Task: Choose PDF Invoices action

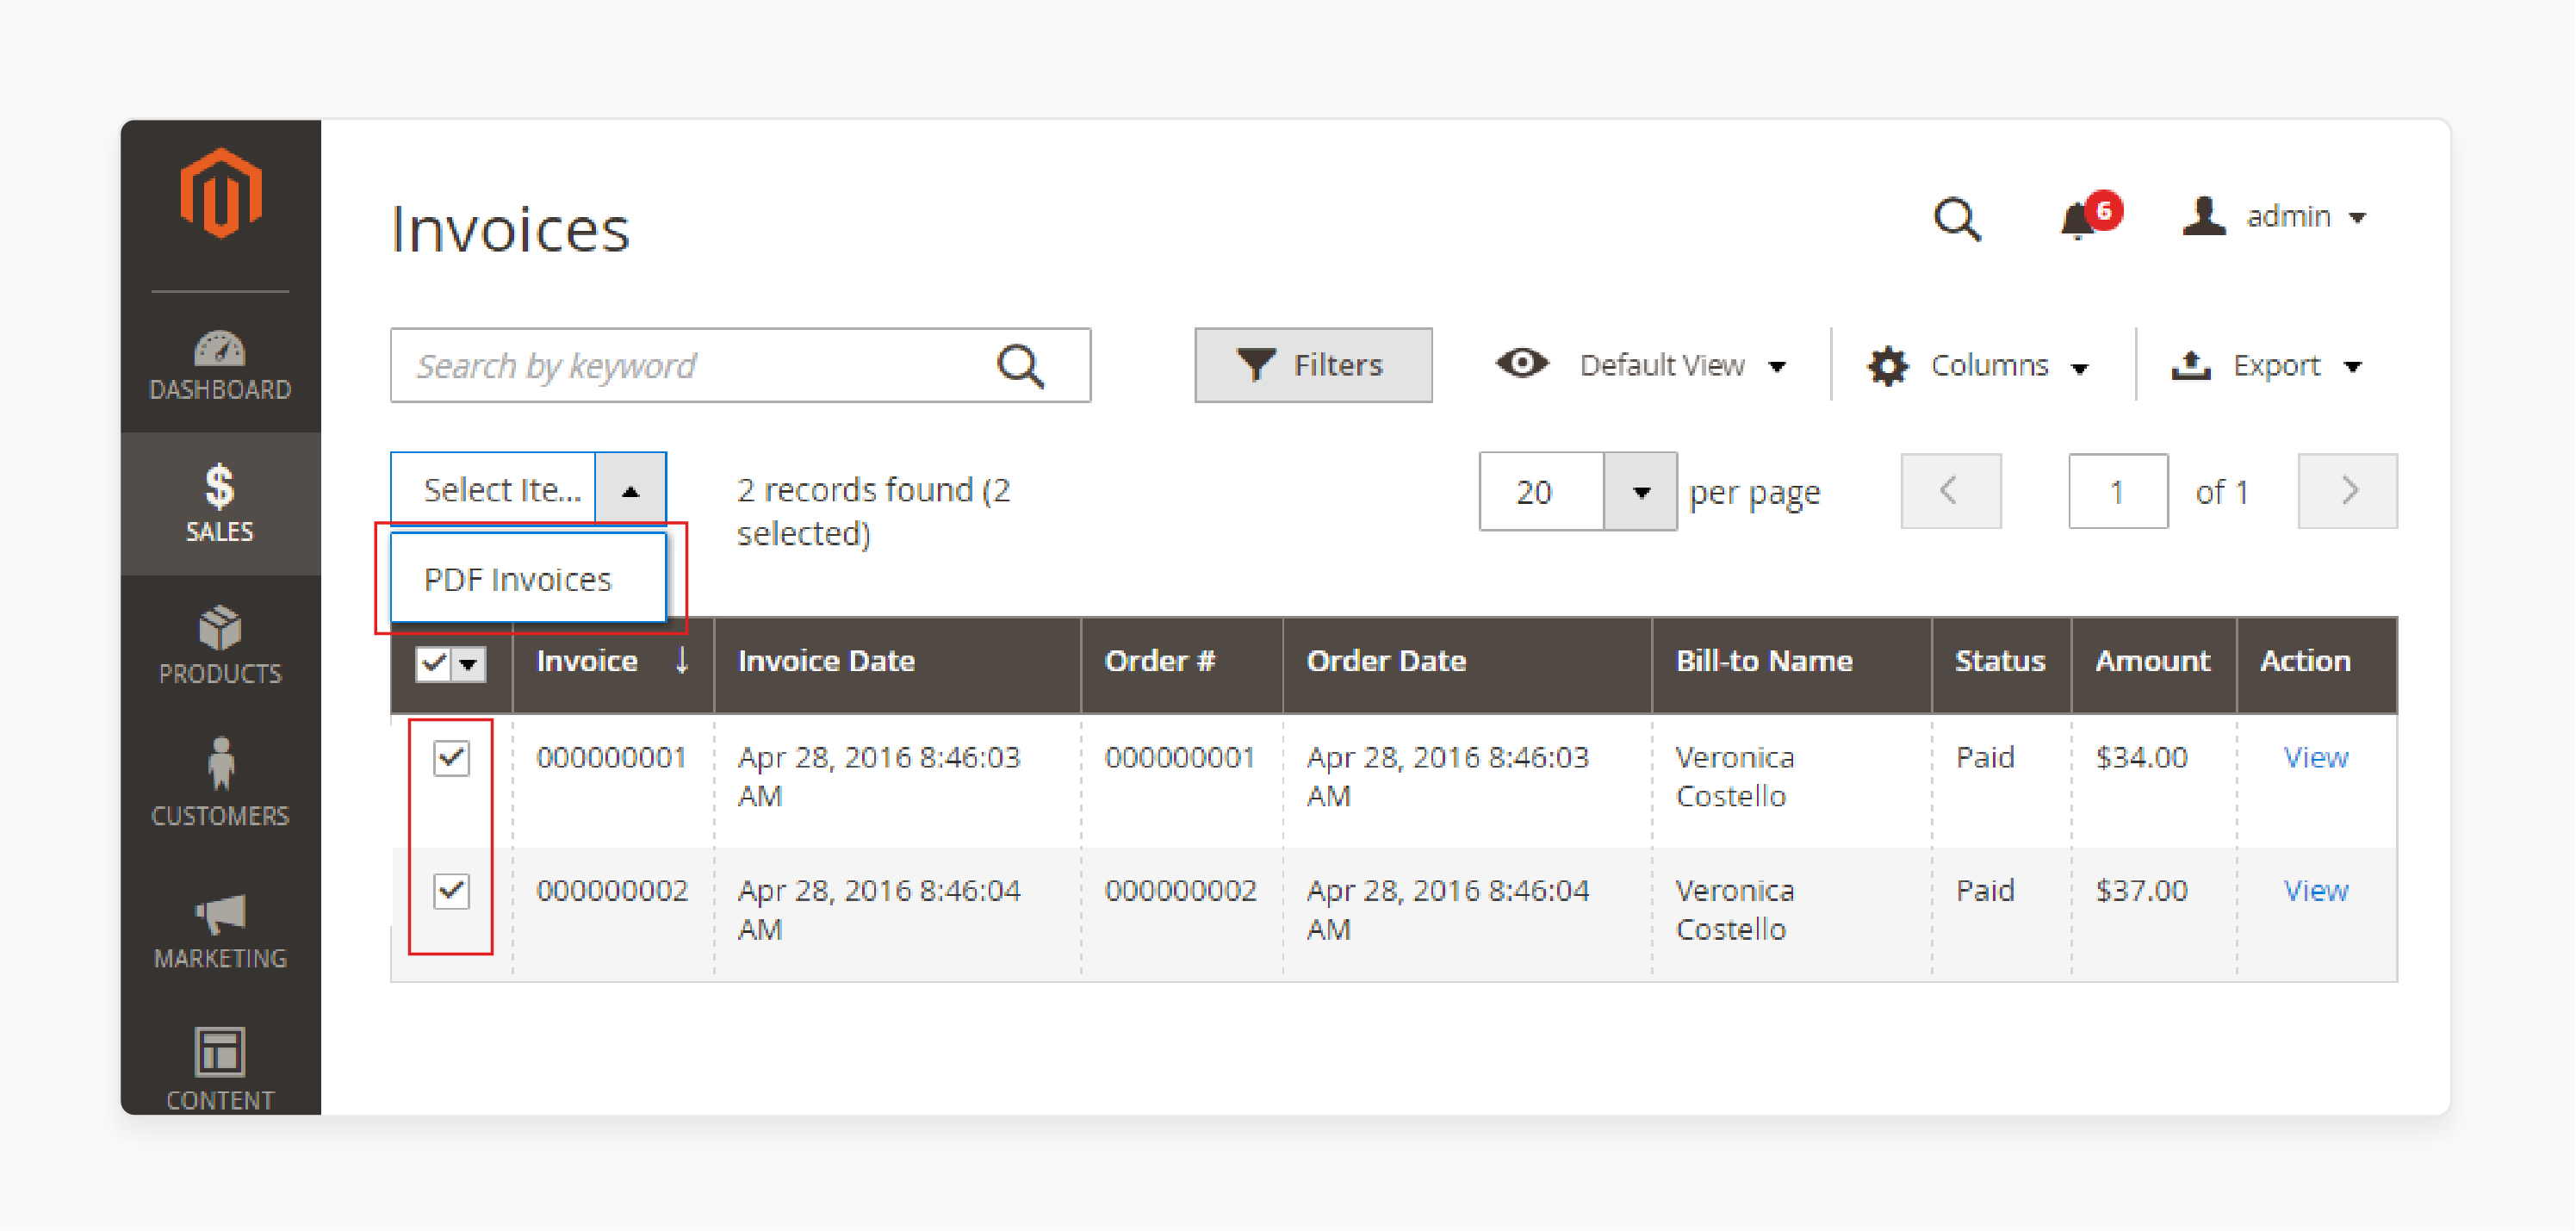Action: 528,579
